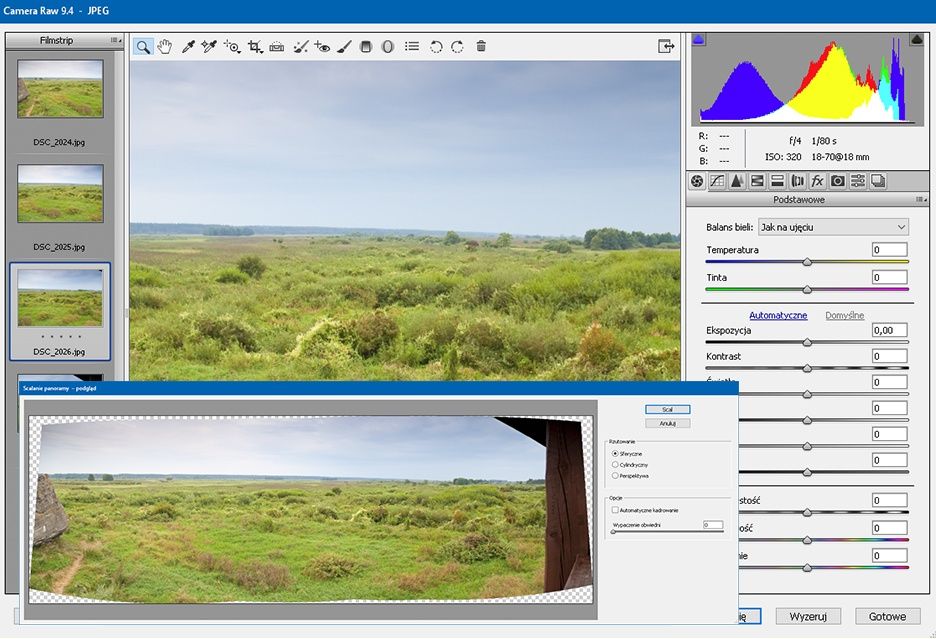Select the DSC_2024.jpg thumbnail in Filmstrip
Viewport: 936px width, 639px height.
coord(60,88)
